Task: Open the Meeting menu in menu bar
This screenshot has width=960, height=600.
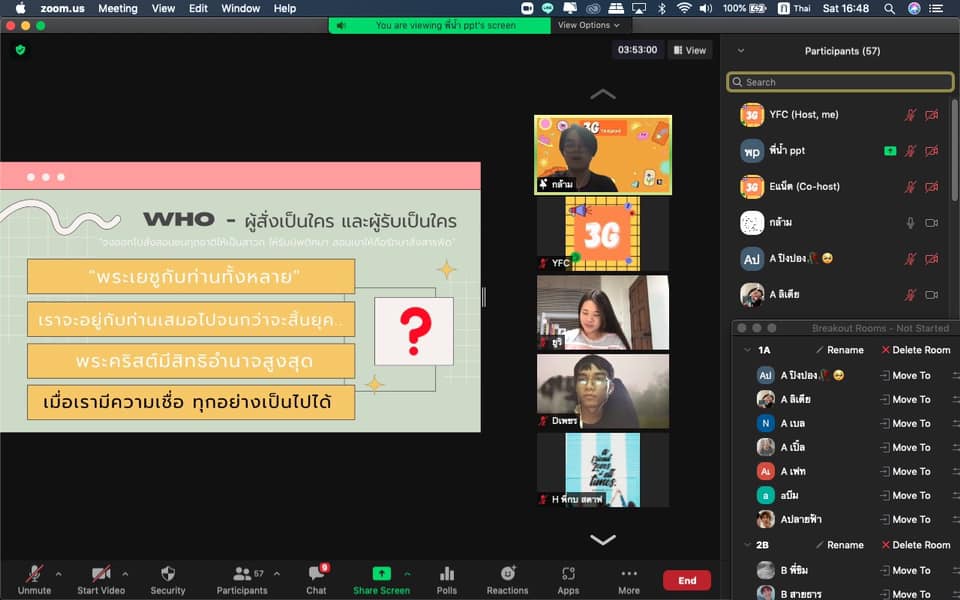Action: click(117, 8)
